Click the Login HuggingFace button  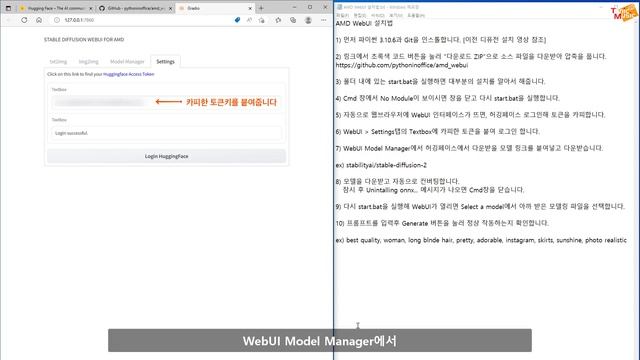[x=167, y=156]
